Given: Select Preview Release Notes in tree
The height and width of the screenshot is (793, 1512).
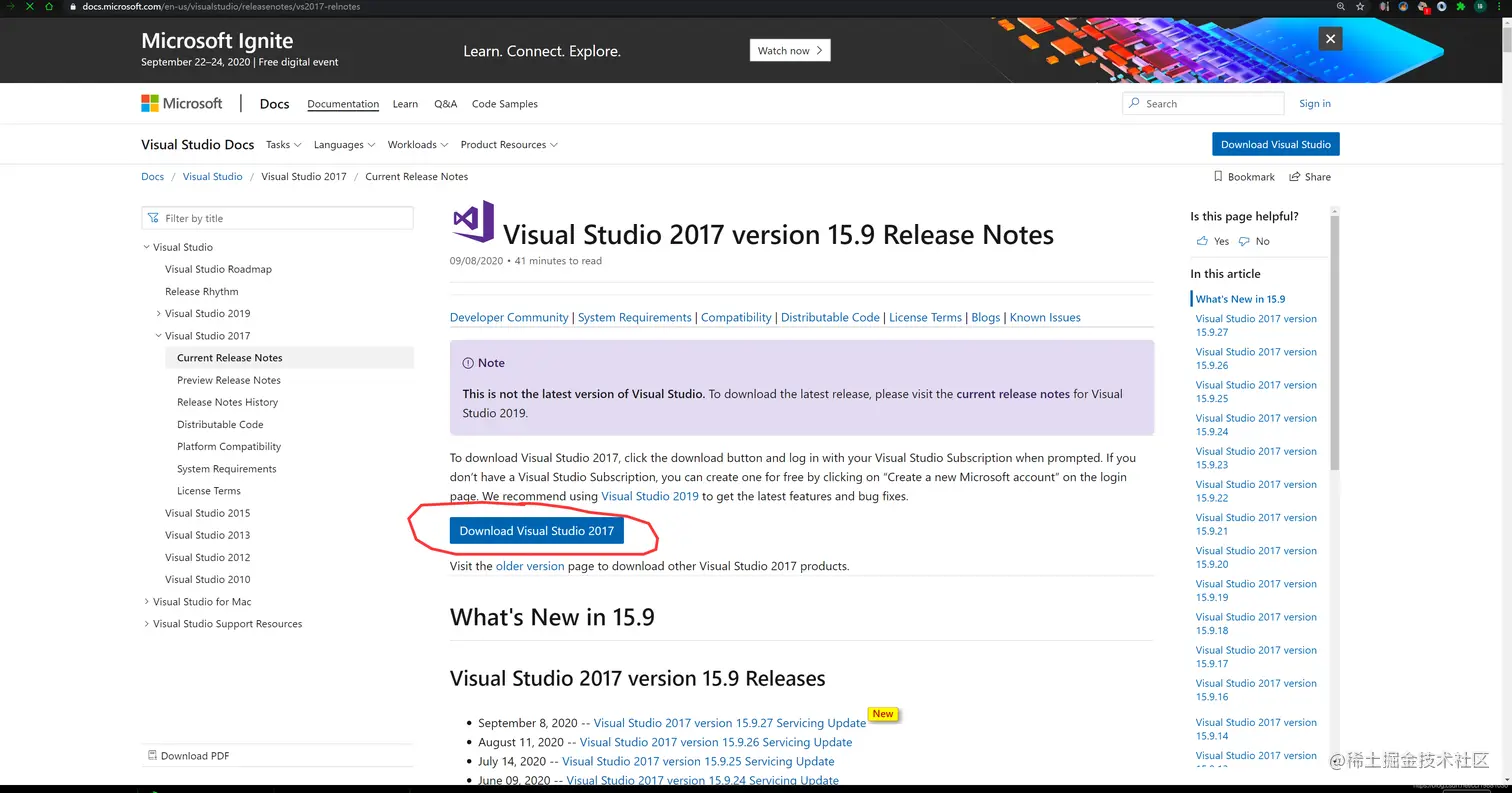Looking at the screenshot, I should pyautogui.click(x=229, y=380).
